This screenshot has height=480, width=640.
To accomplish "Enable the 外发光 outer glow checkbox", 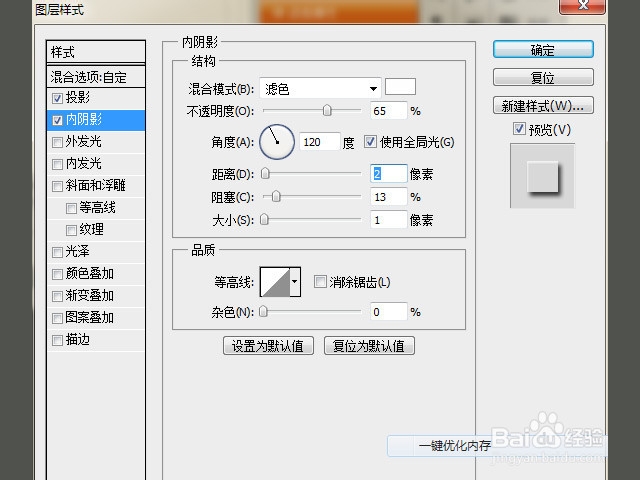I will [57, 142].
